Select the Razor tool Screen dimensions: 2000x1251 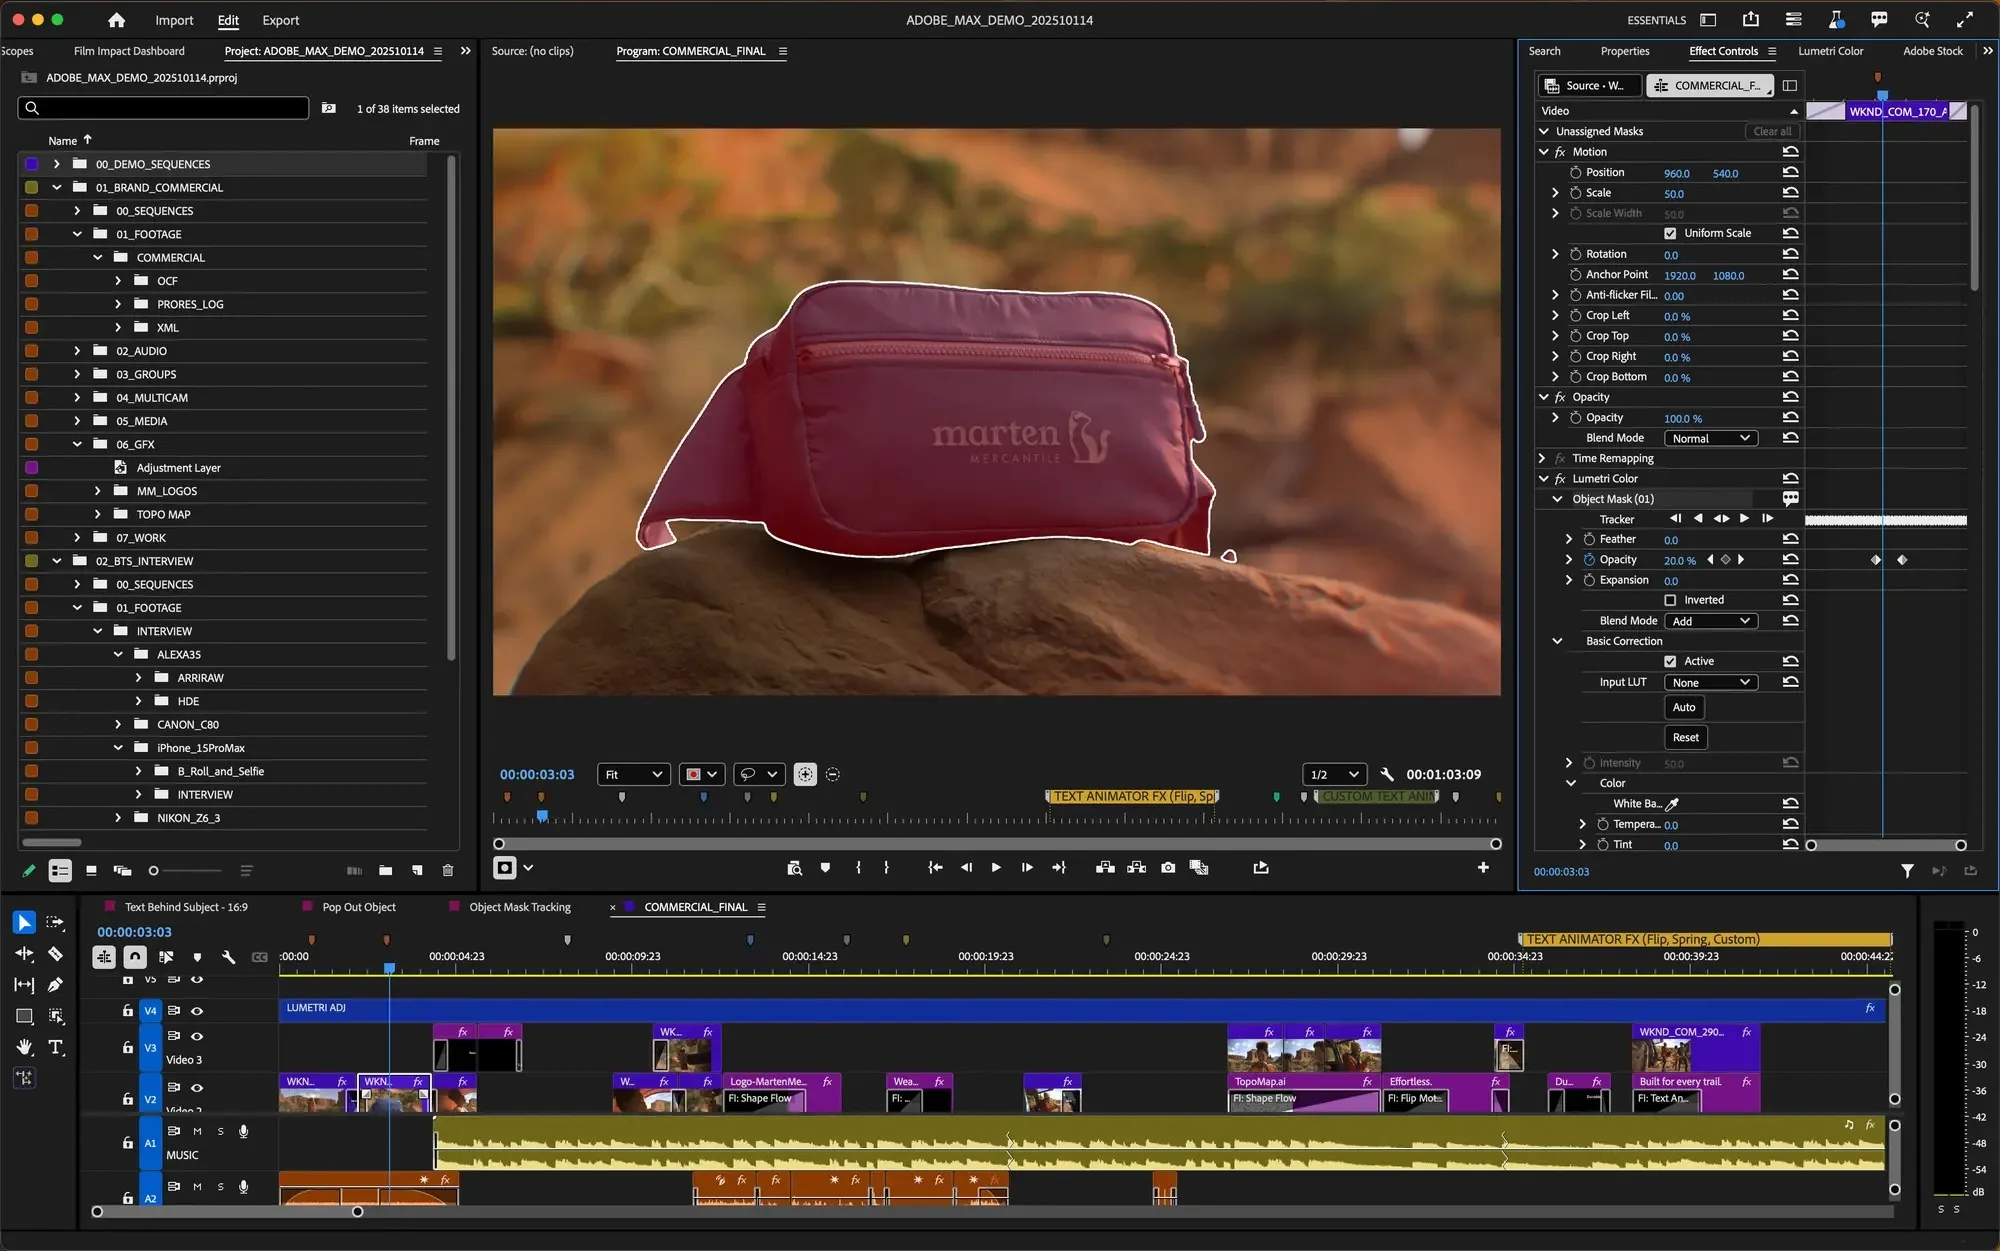[56, 954]
